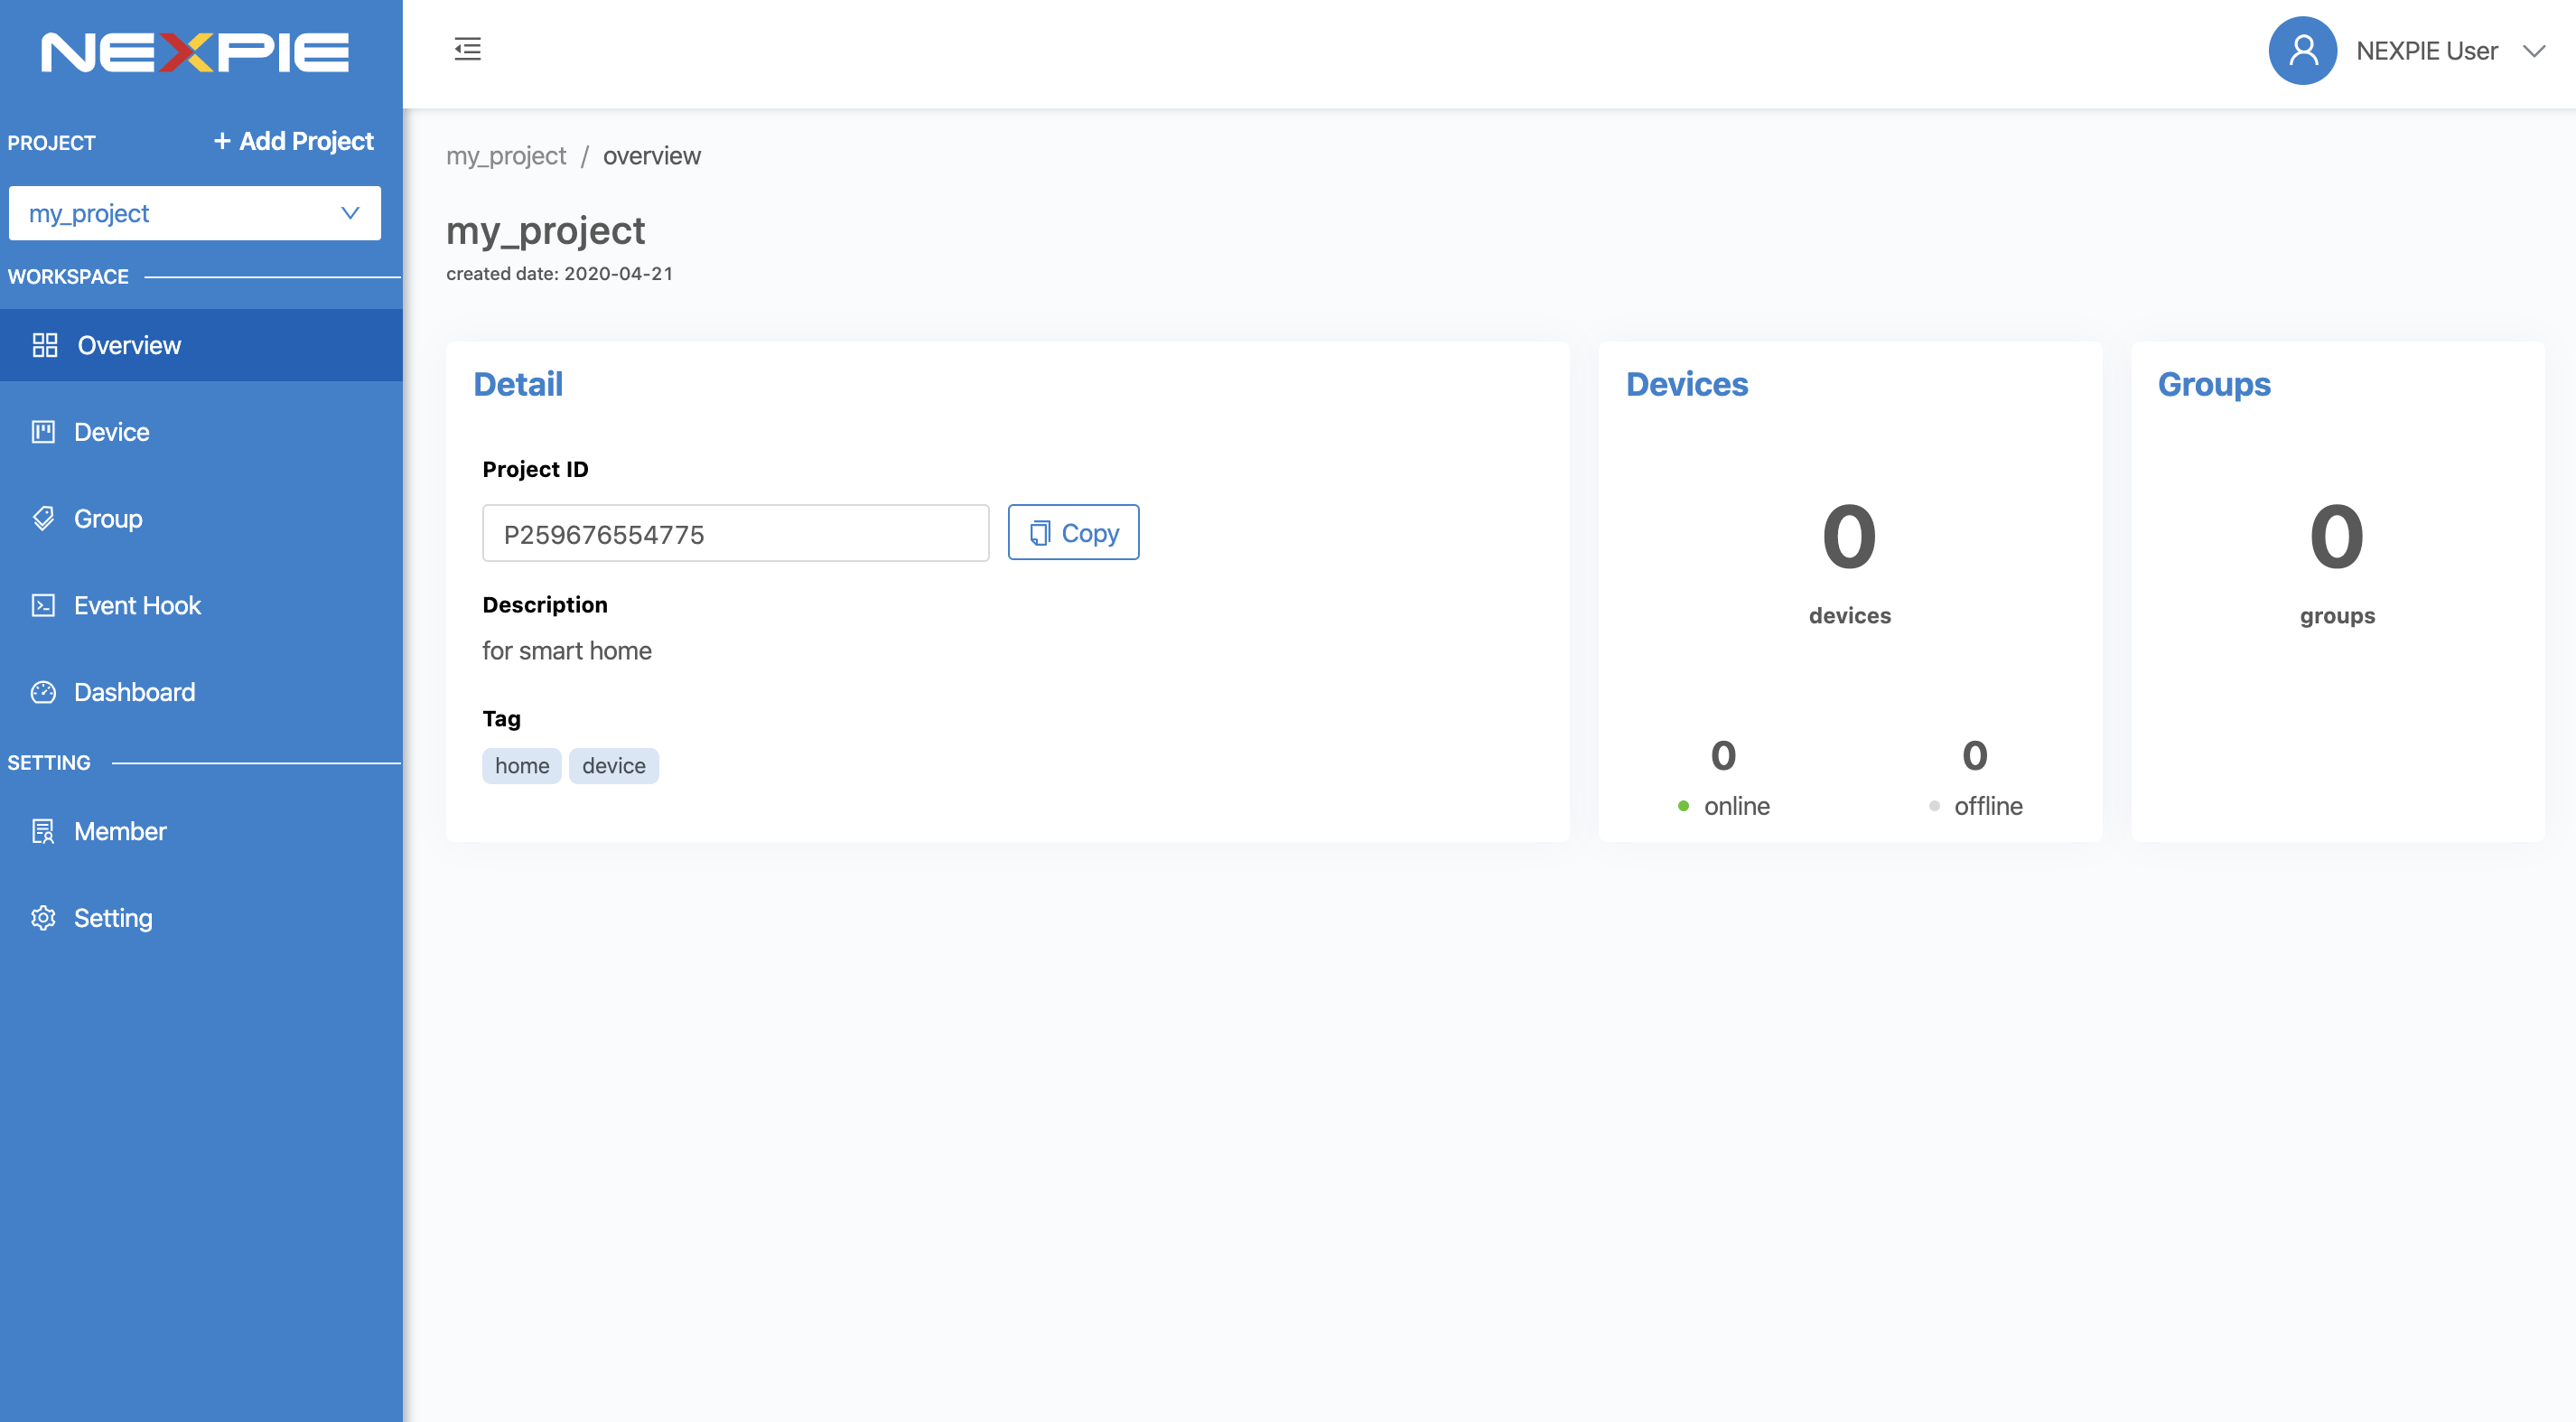Click the Overview grid icon
This screenshot has width=2576, height=1422.
click(45, 345)
